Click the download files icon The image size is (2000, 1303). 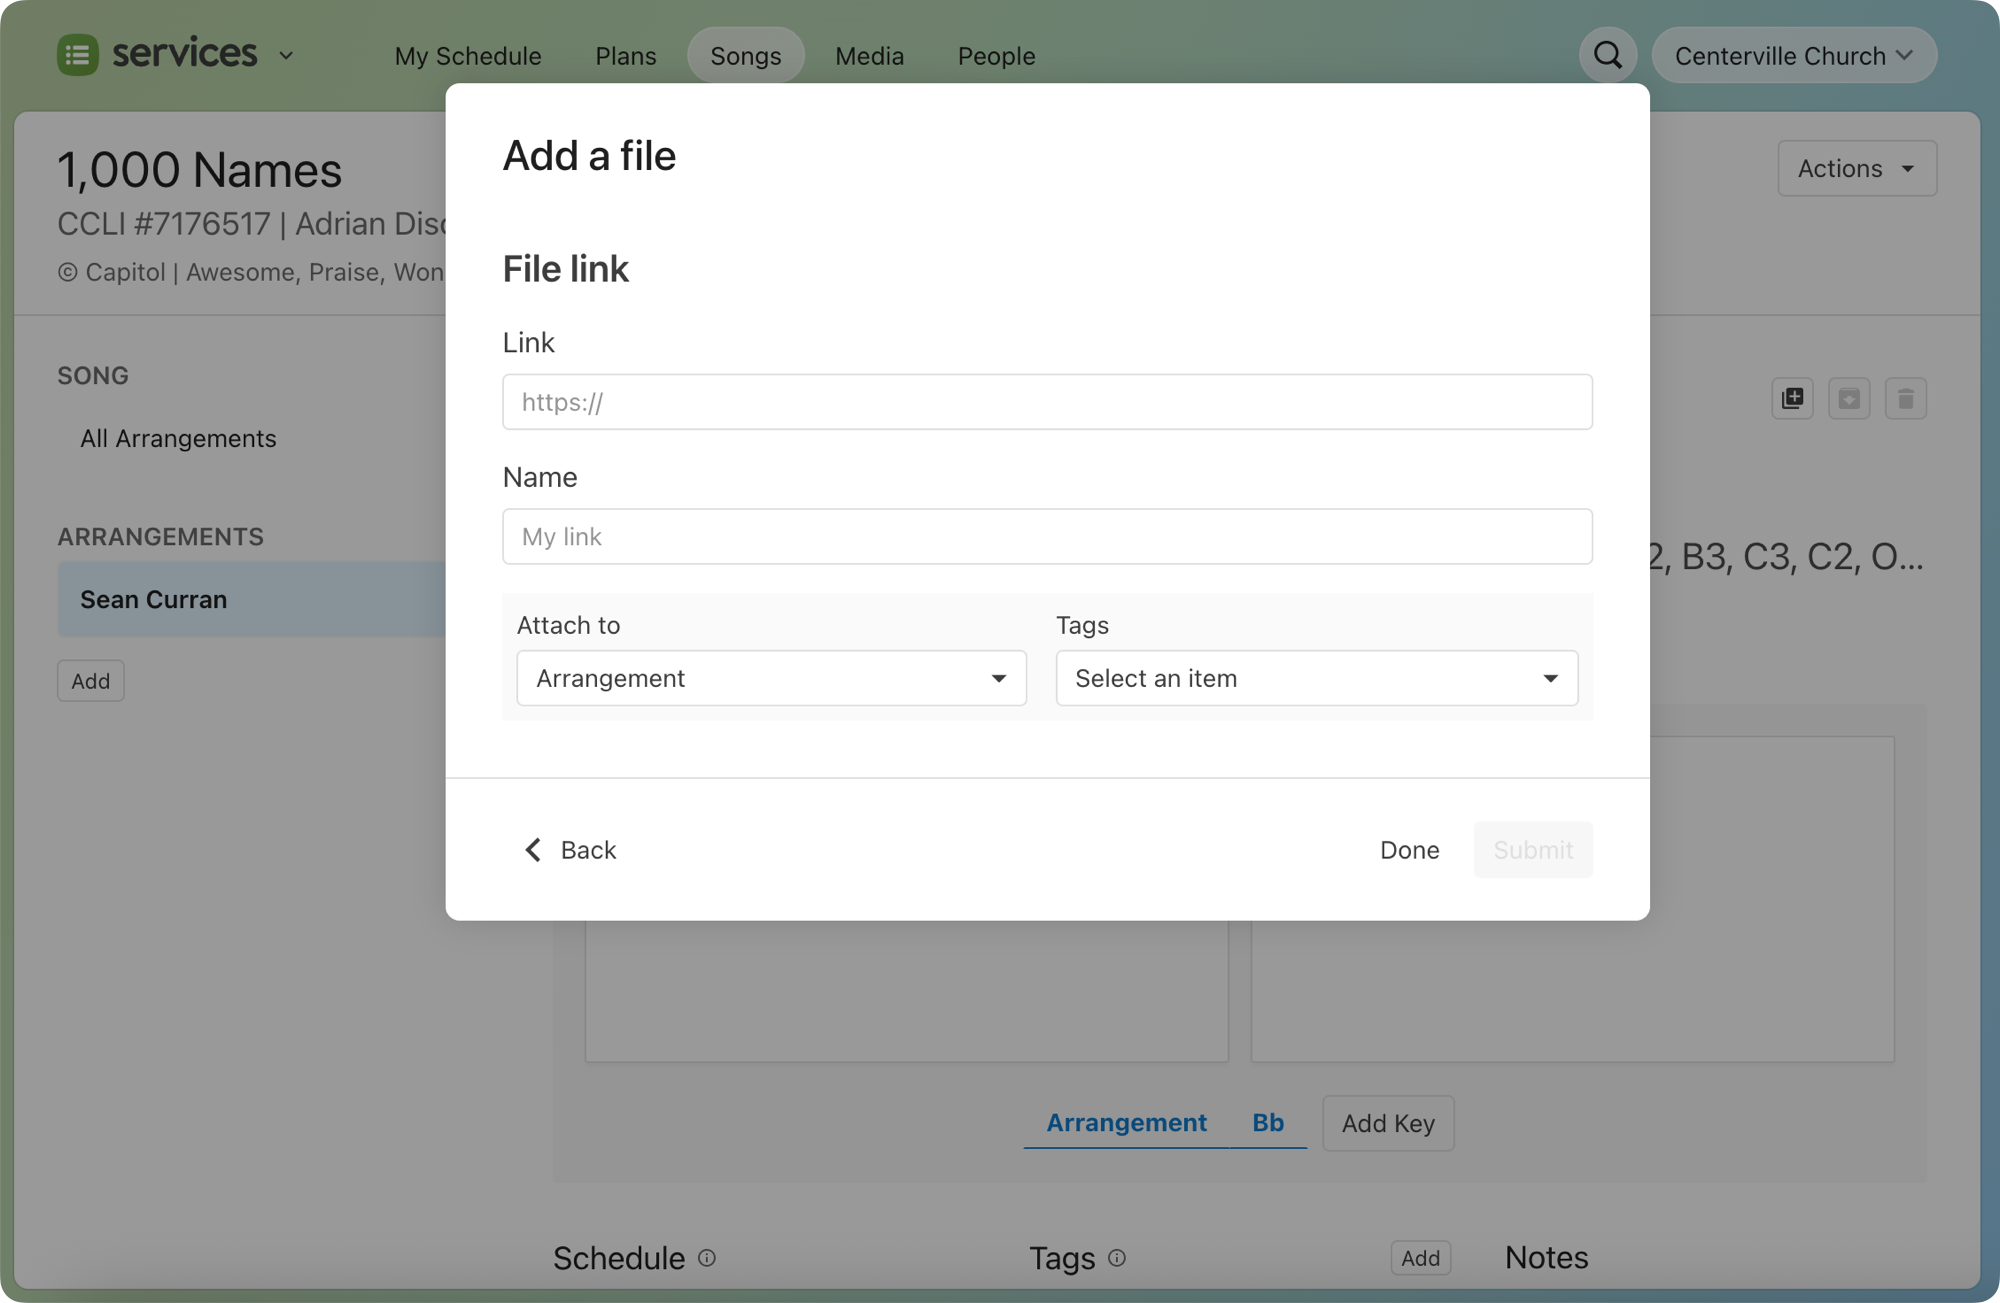(1850, 398)
